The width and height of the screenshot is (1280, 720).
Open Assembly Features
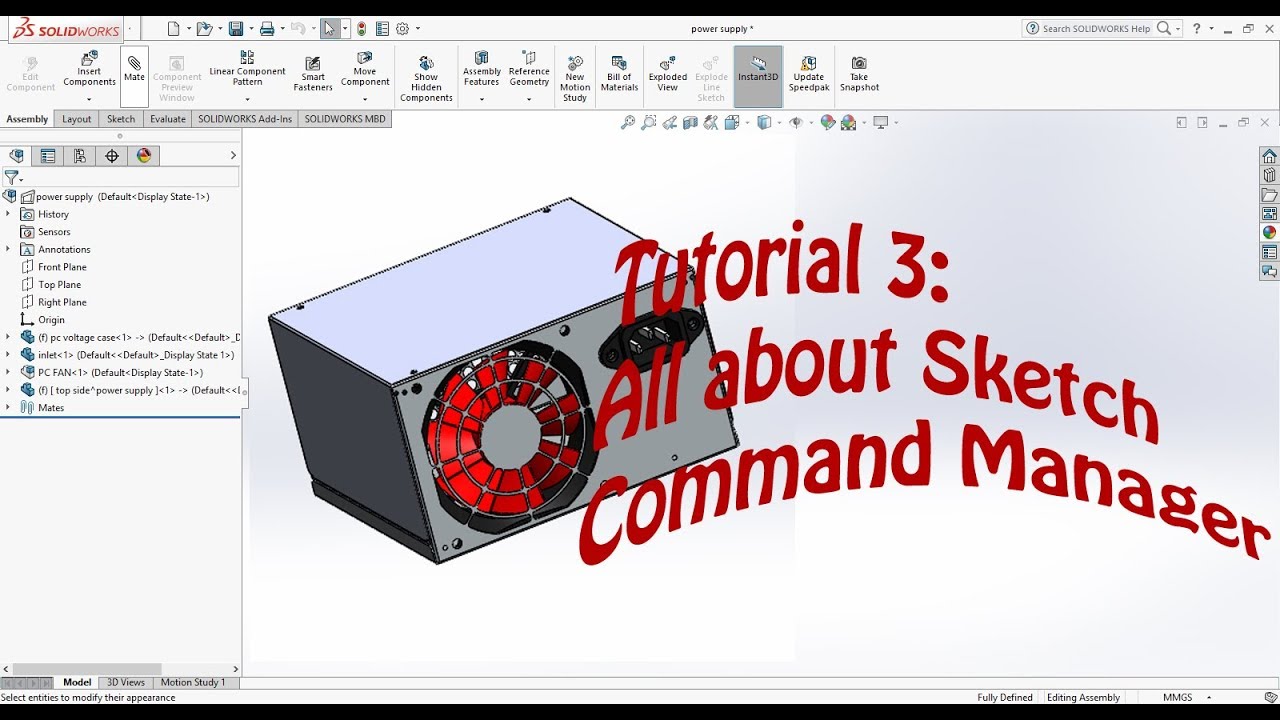point(481,70)
